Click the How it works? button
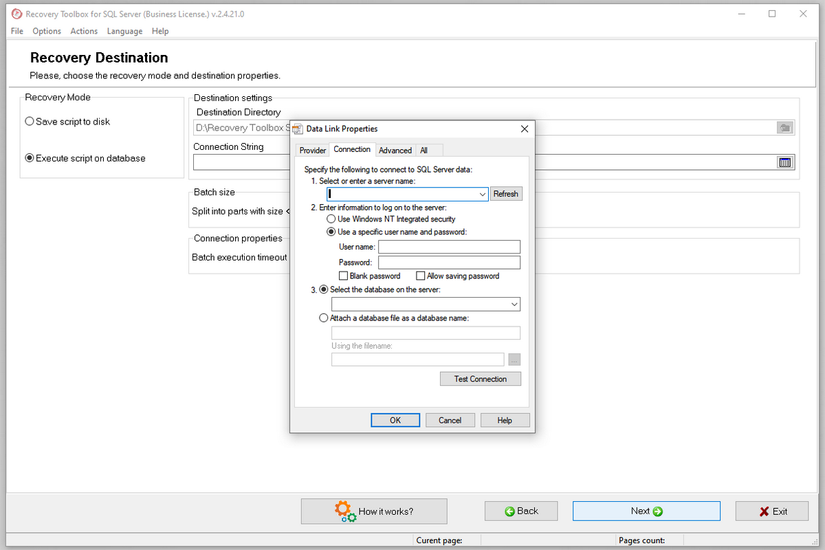The width and height of the screenshot is (825, 550). click(x=374, y=511)
